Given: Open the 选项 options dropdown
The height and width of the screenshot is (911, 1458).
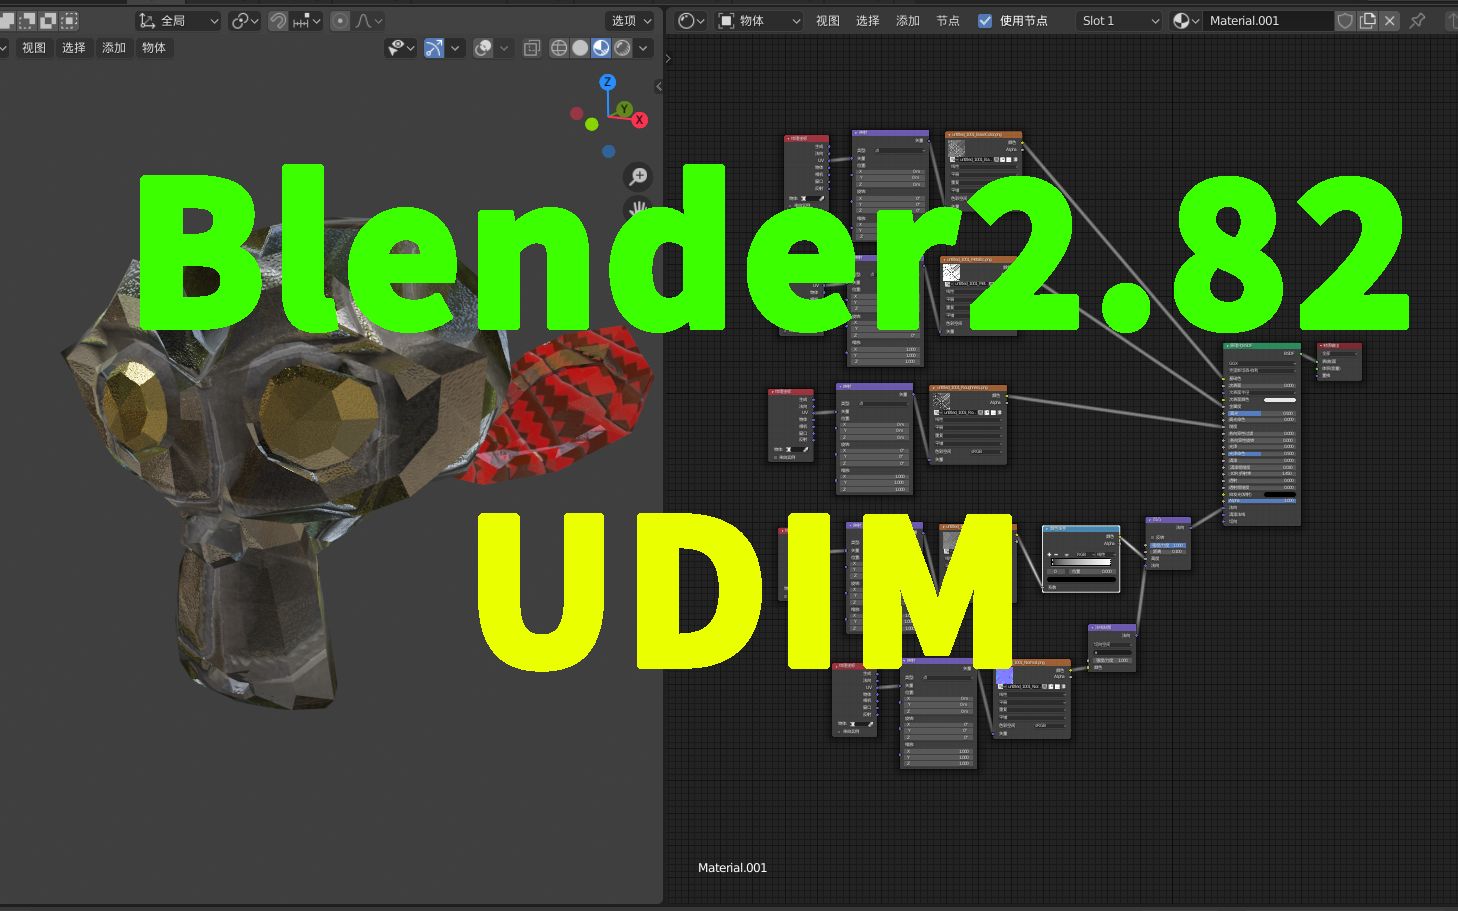Looking at the screenshot, I should click(x=631, y=20).
